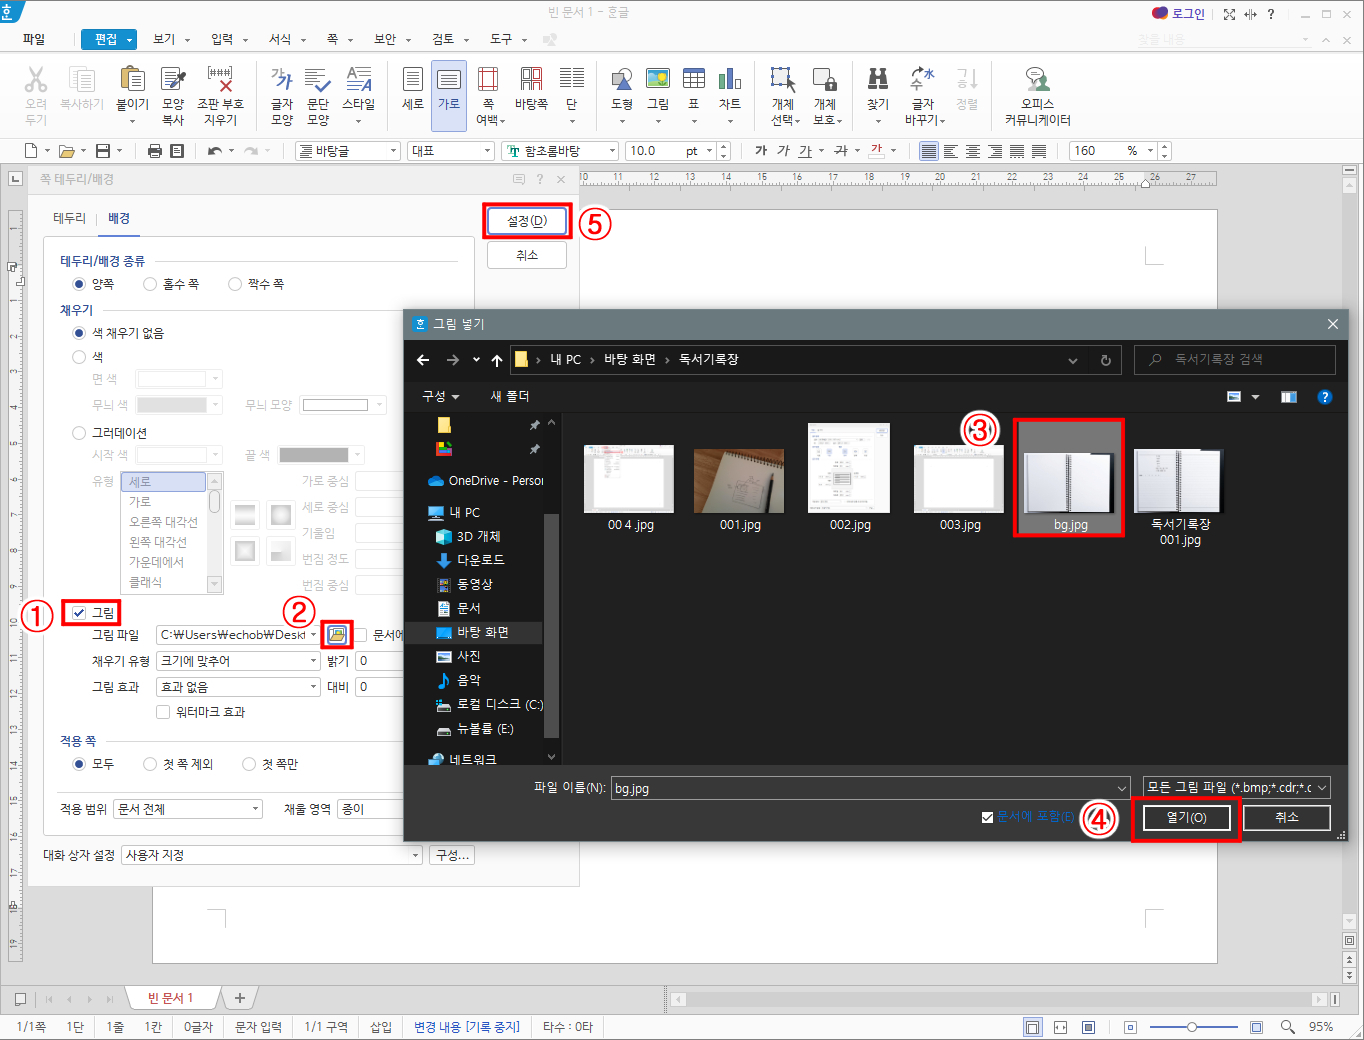Select 세로 page orientation icon
1364x1040 pixels.
412,80
